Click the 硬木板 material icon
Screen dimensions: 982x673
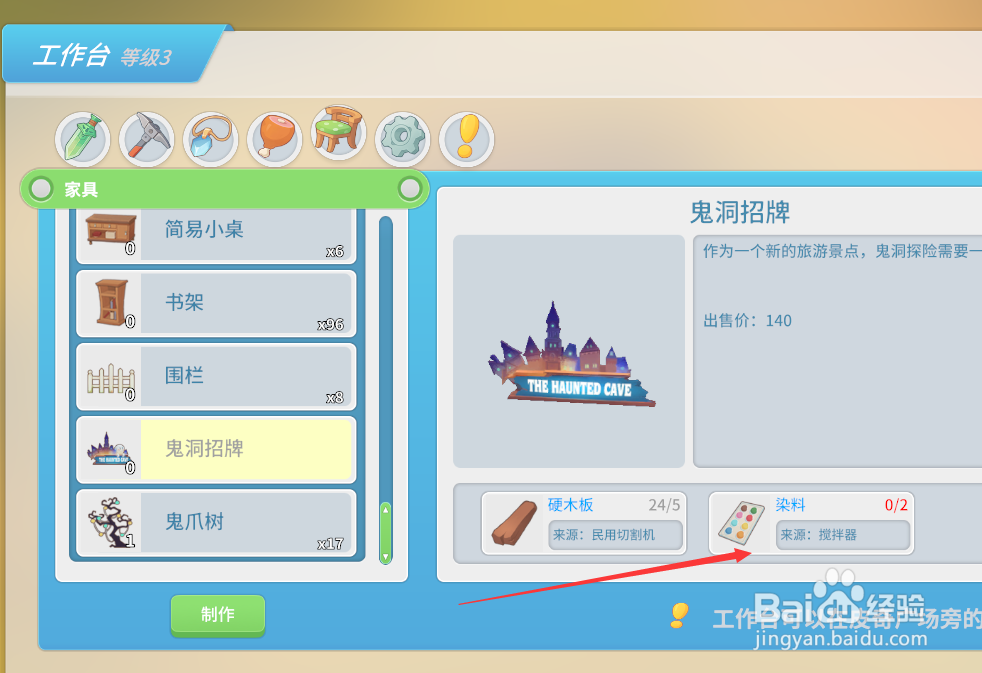point(515,523)
